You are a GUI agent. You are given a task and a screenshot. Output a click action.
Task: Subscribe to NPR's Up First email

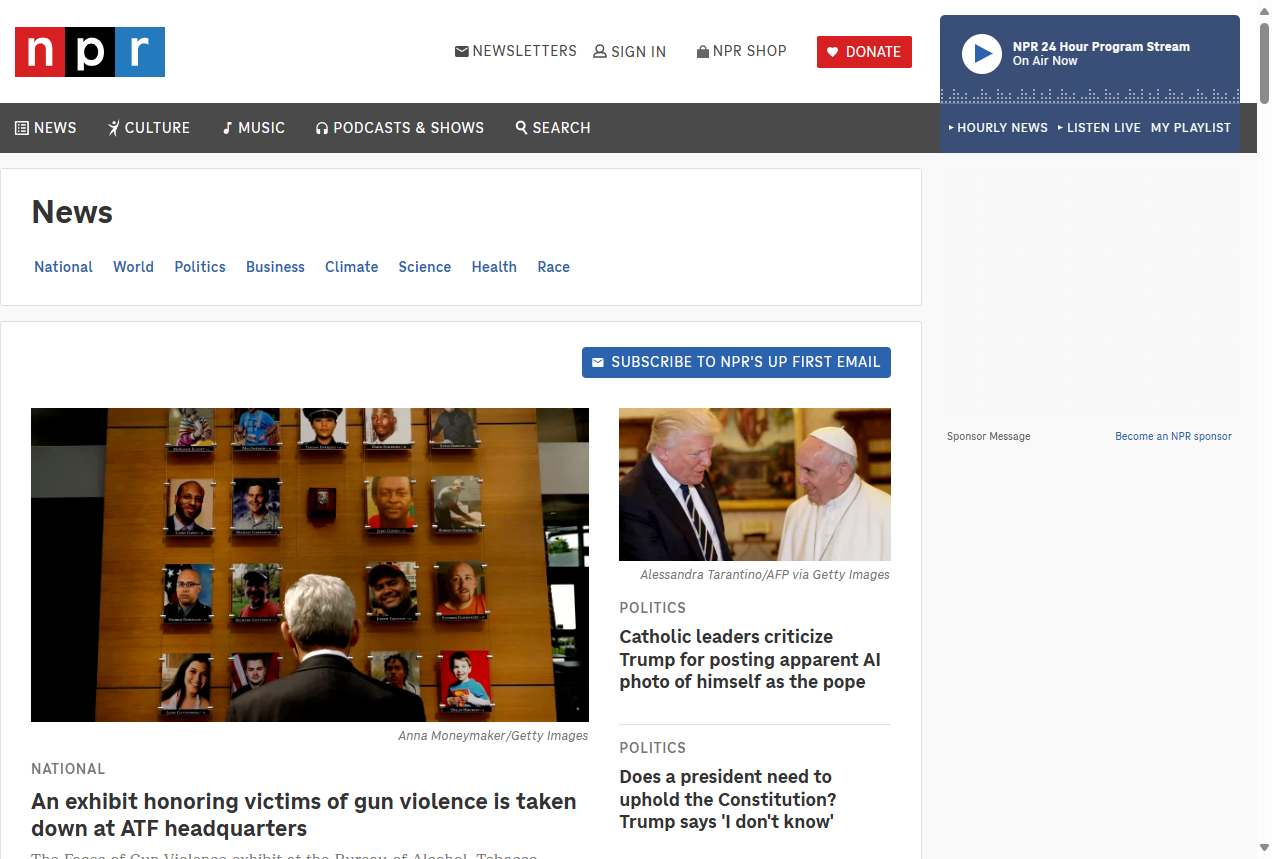pyautogui.click(x=736, y=362)
